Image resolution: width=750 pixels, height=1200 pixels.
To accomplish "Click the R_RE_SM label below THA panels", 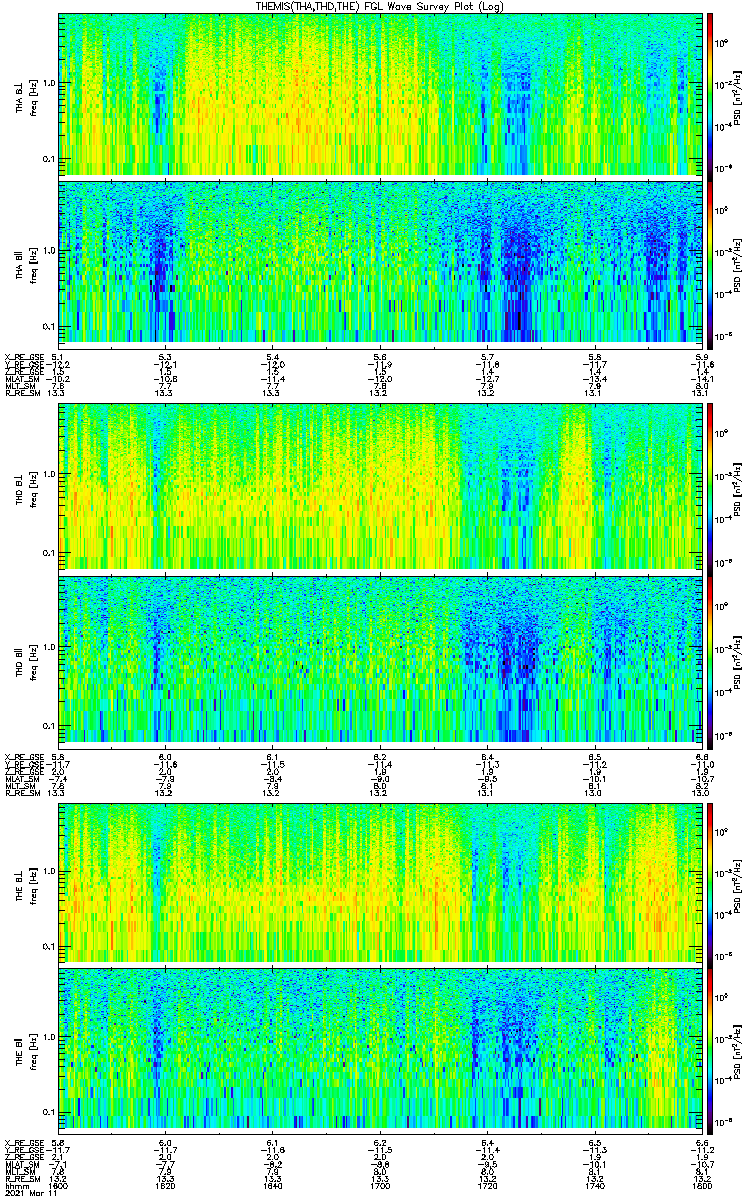I will tap(21, 394).
